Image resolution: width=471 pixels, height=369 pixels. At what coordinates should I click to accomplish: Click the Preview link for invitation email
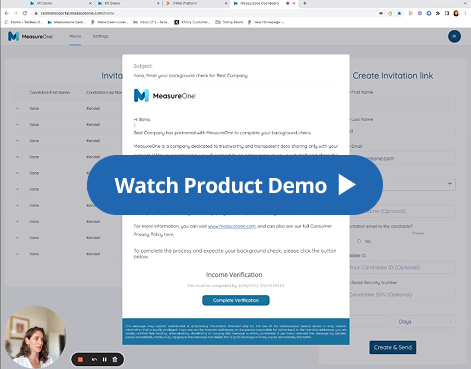418,233
